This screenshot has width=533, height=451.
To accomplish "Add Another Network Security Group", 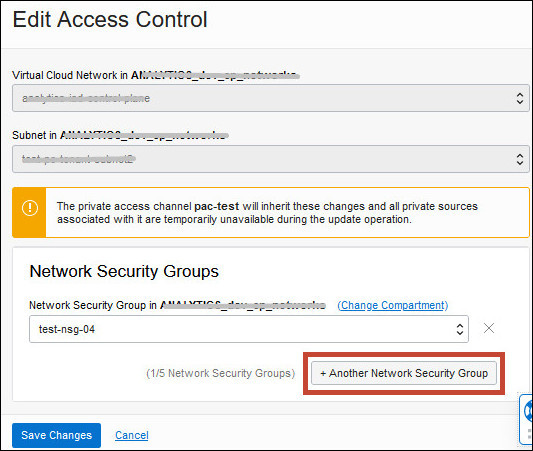I will point(404,373).
